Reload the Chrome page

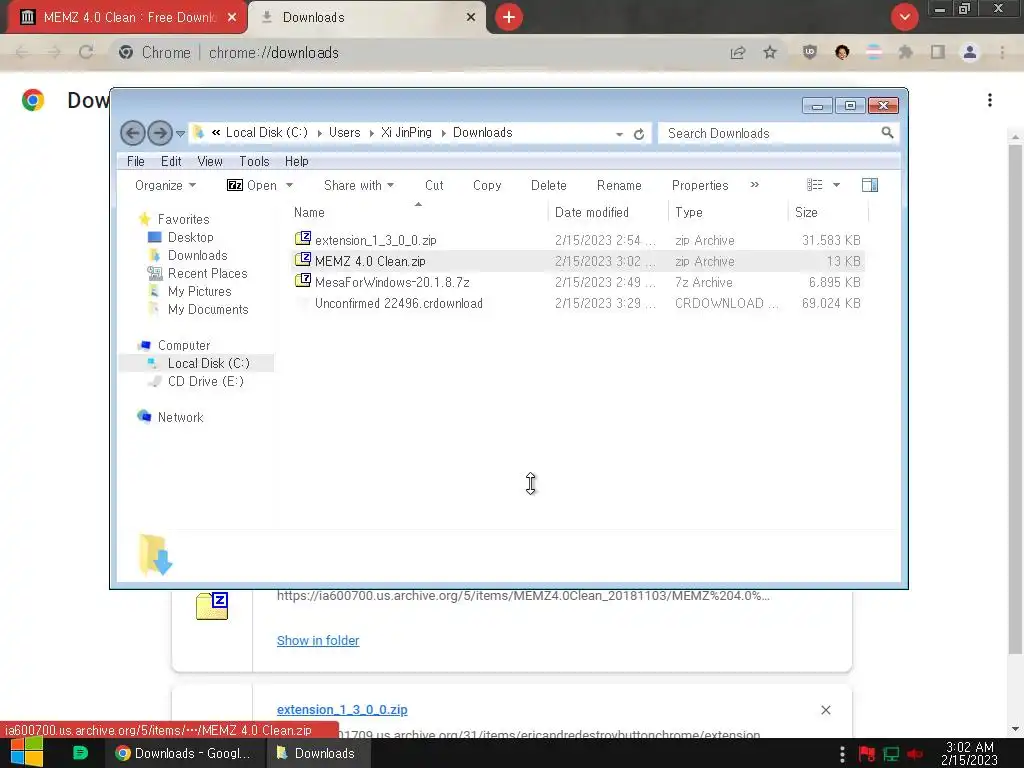point(86,52)
